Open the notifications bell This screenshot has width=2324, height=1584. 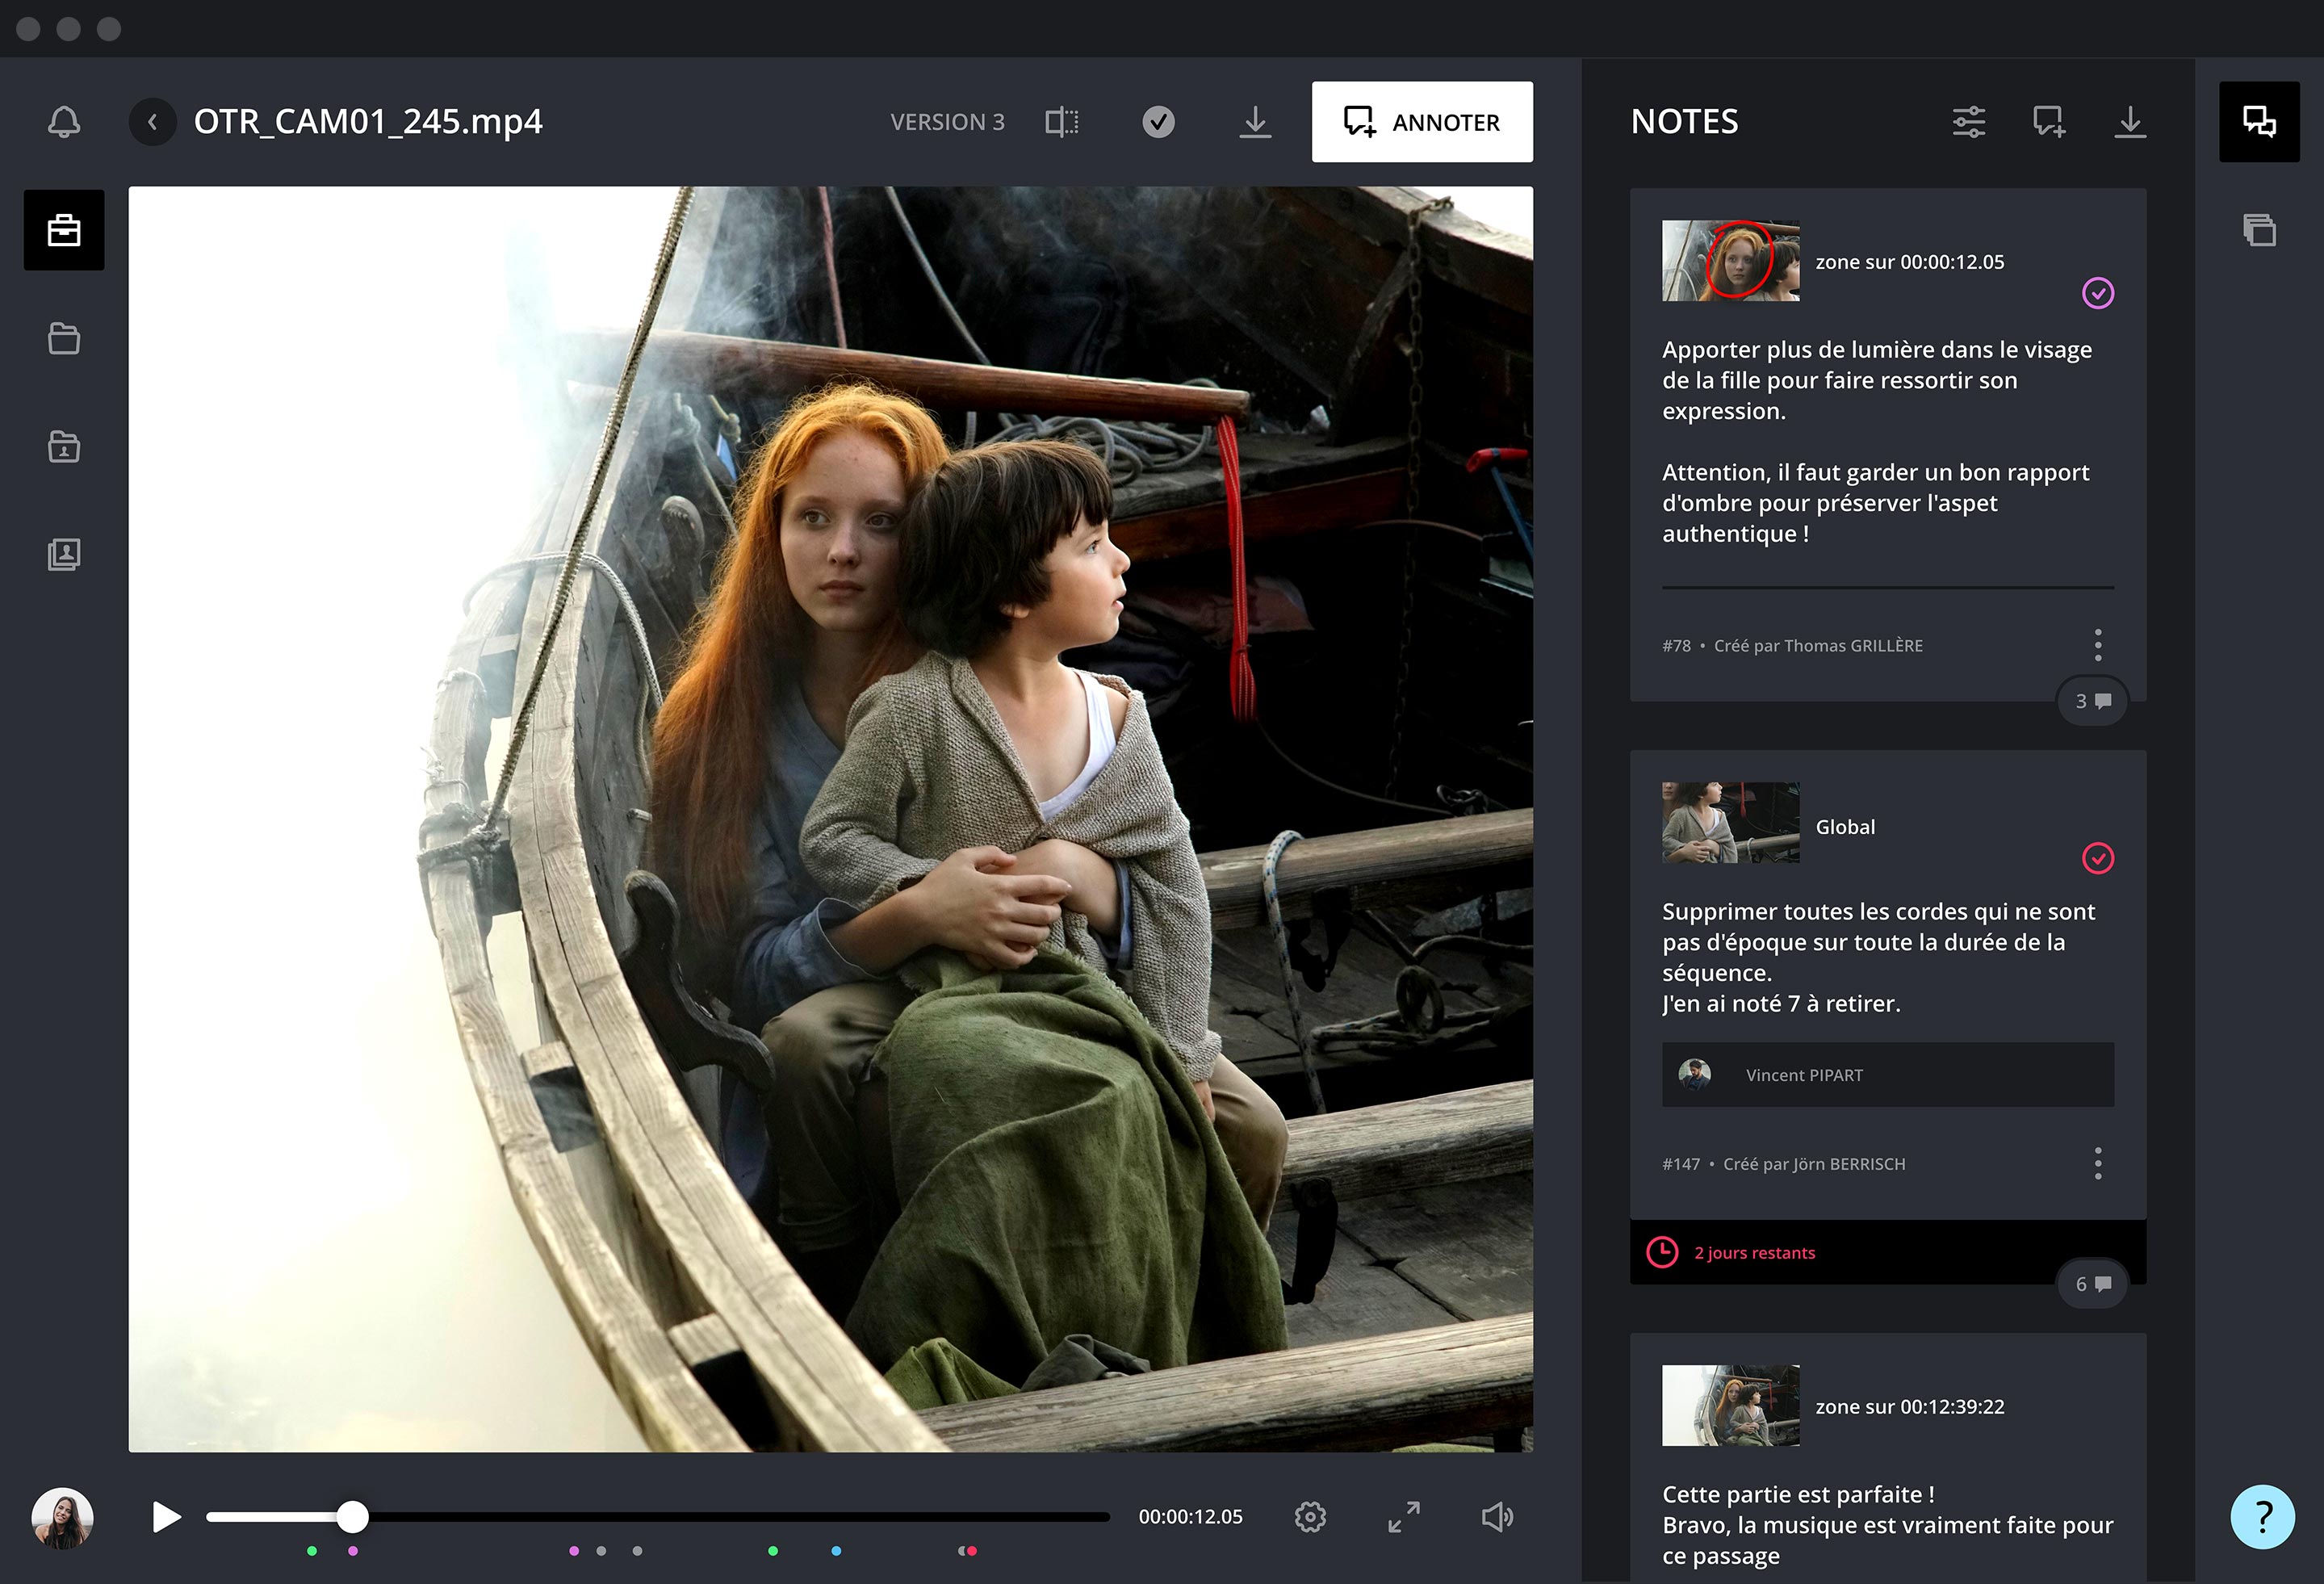pos(64,122)
